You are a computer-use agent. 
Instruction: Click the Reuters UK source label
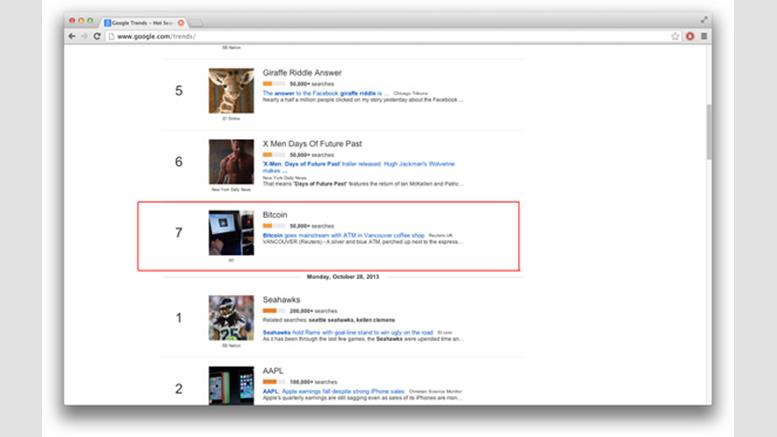pyautogui.click(x=441, y=236)
